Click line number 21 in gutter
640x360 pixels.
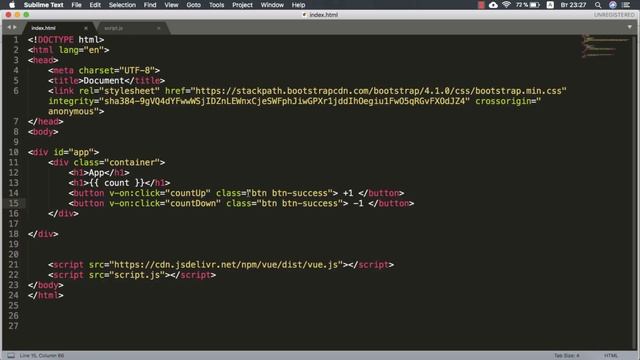tap(13, 264)
